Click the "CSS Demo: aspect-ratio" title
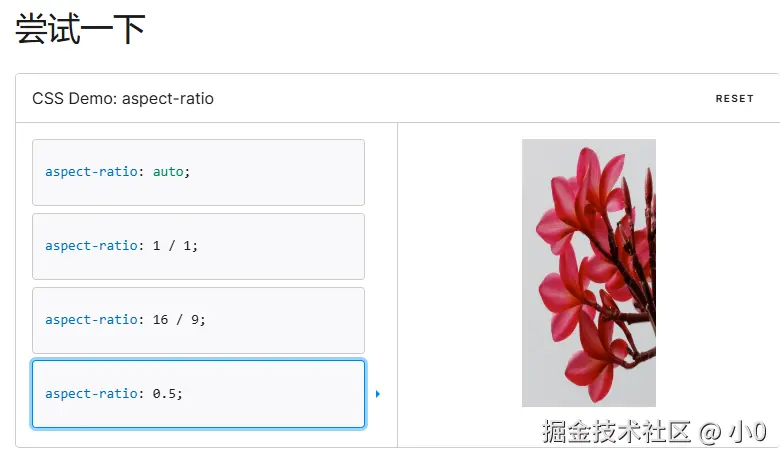Viewport: 782px width, 461px height. click(123, 99)
